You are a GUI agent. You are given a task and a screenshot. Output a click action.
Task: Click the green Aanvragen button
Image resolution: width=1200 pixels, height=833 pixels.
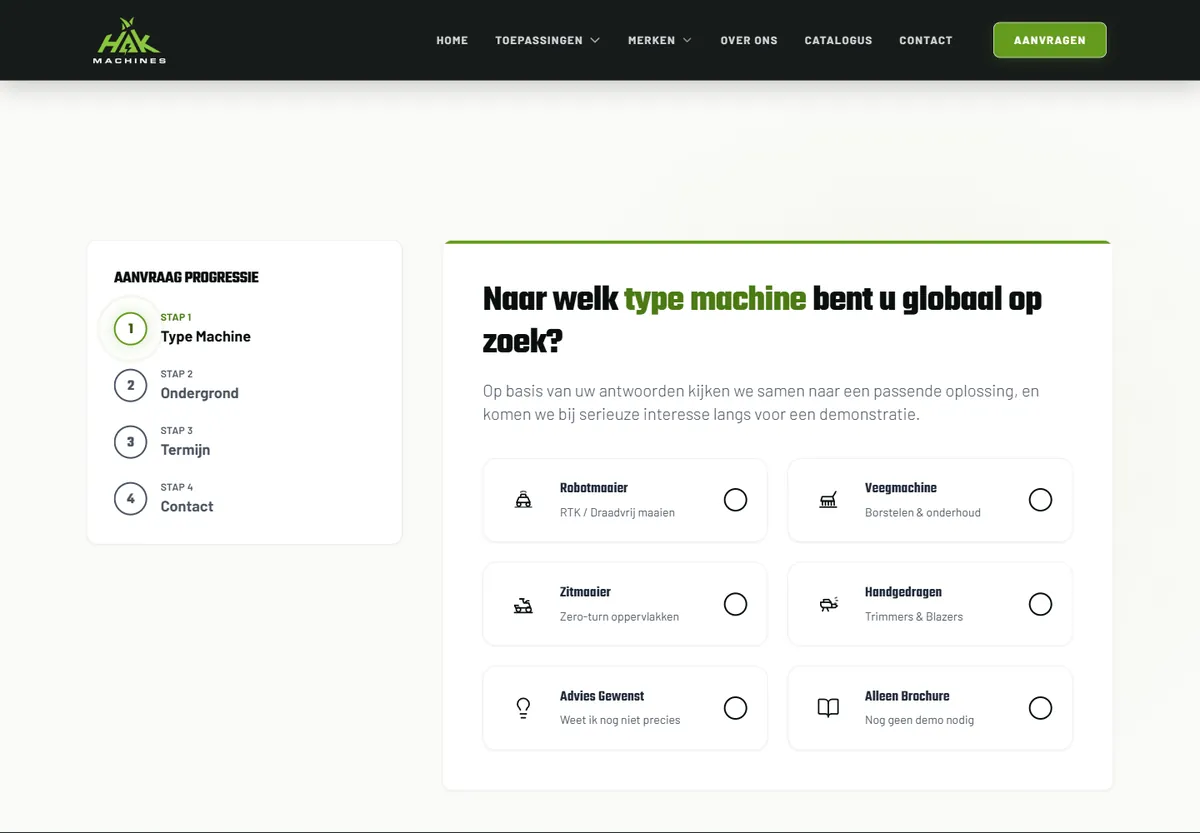pos(1050,40)
